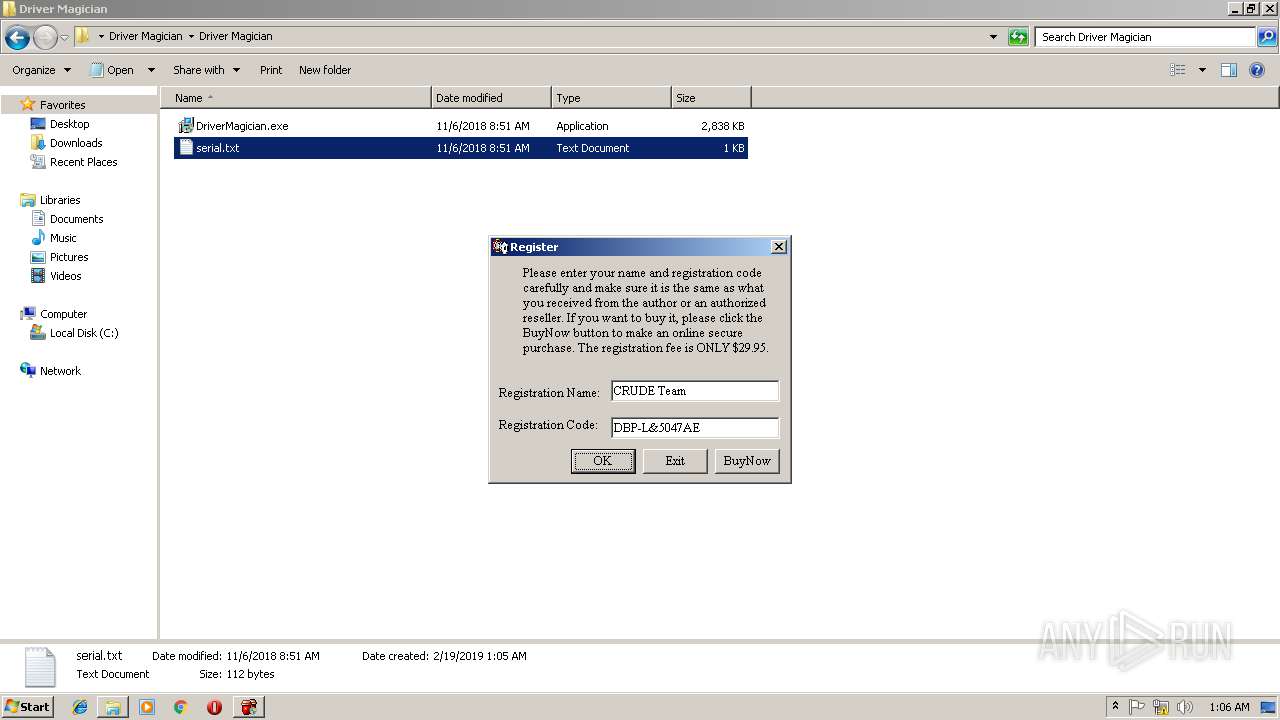Close the Register dialog
The width and height of the screenshot is (1280, 720).
point(779,247)
